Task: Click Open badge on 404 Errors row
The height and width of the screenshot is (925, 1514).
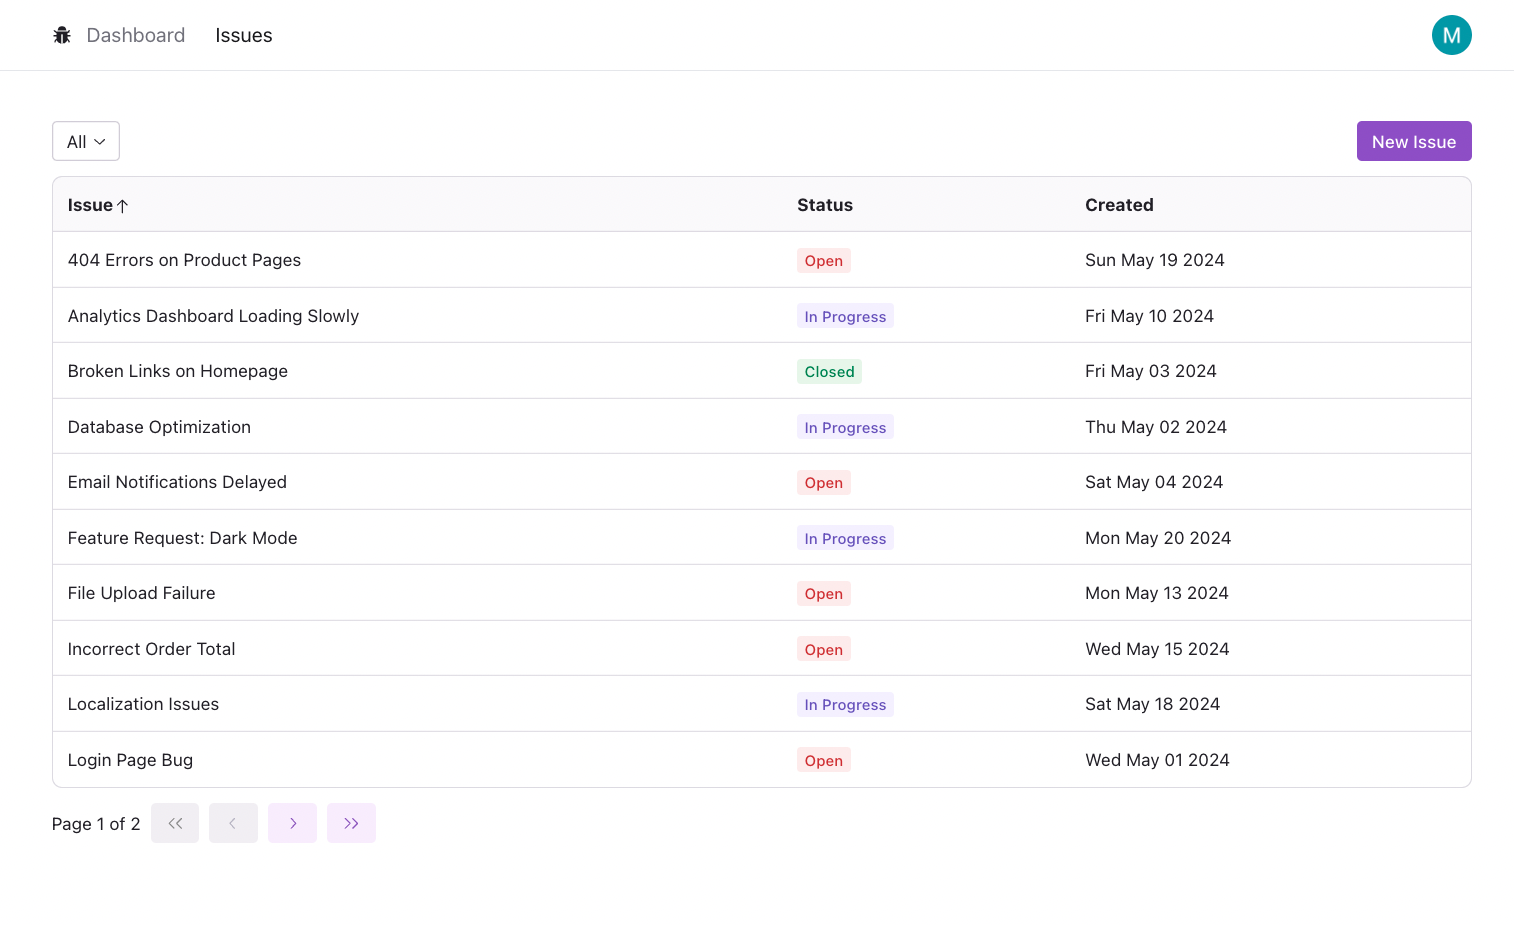Action: pos(824,261)
